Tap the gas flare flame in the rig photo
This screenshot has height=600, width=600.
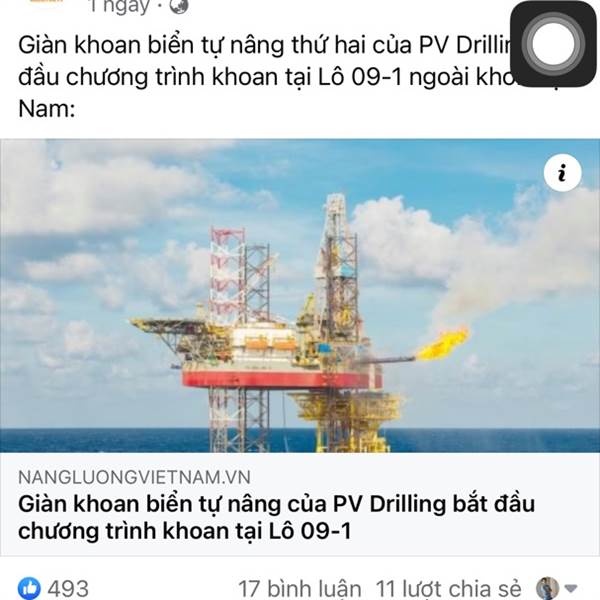tap(442, 344)
